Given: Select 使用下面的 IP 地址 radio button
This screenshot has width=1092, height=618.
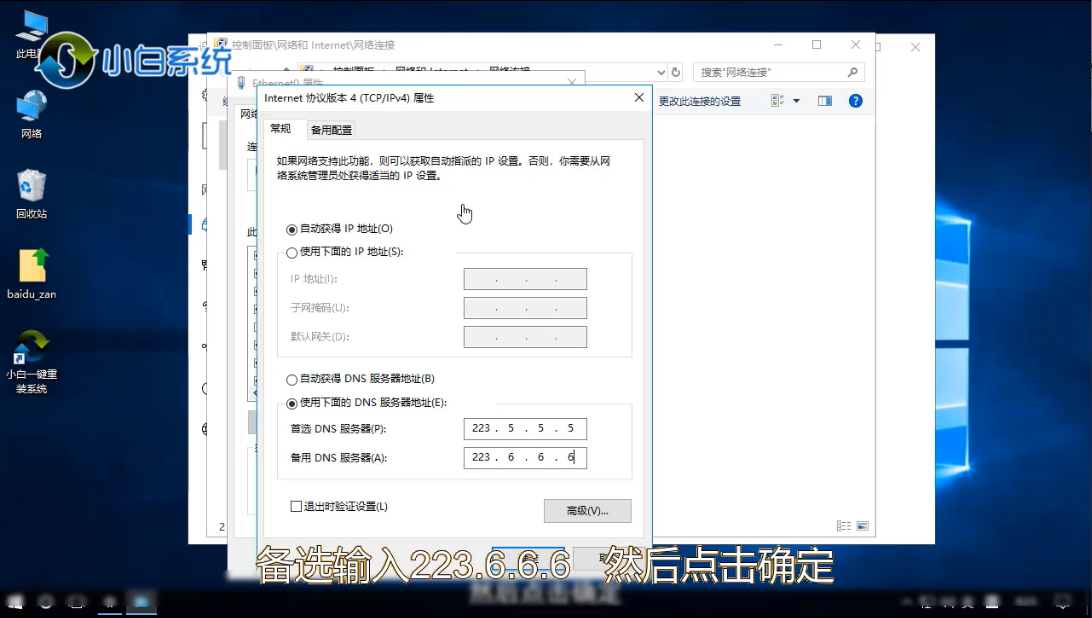Looking at the screenshot, I should (x=291, y=252).
